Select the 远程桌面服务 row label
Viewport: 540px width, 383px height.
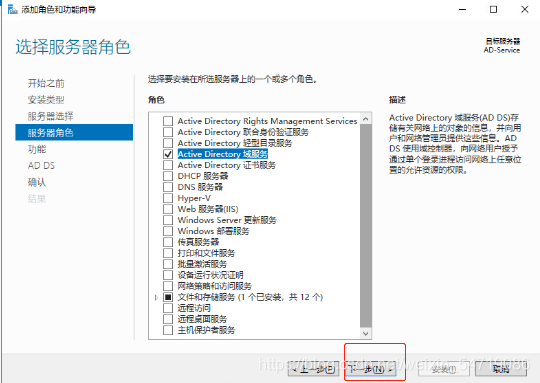(x=202, y=319)
